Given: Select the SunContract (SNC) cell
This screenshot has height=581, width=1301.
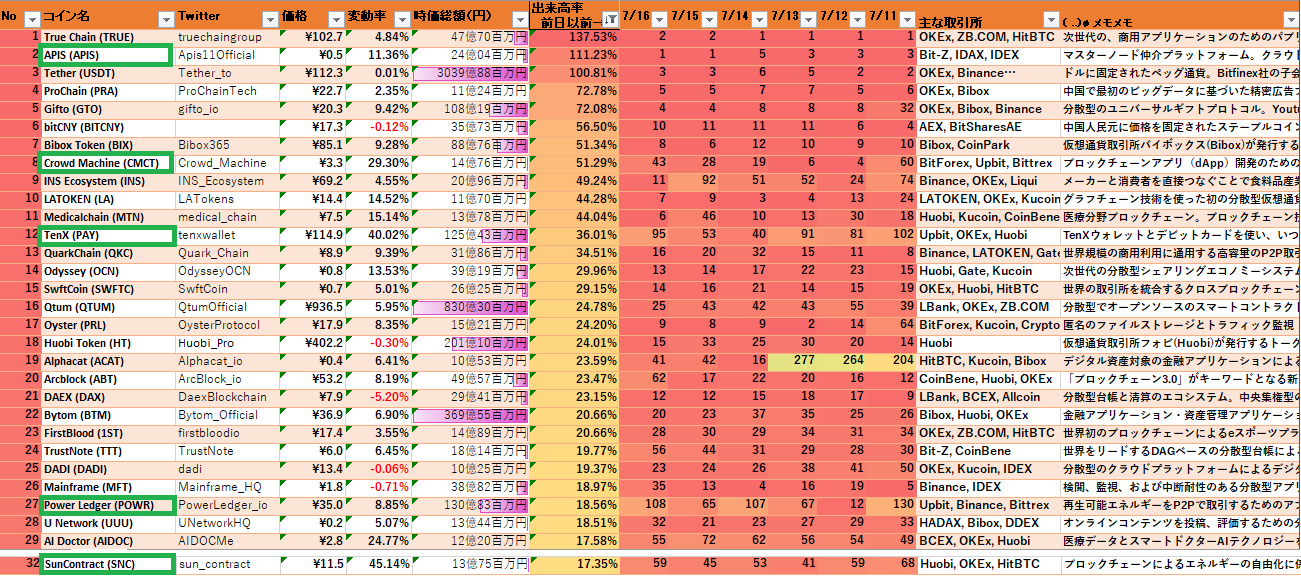Looking at the screenshot, I should point(105,564).
